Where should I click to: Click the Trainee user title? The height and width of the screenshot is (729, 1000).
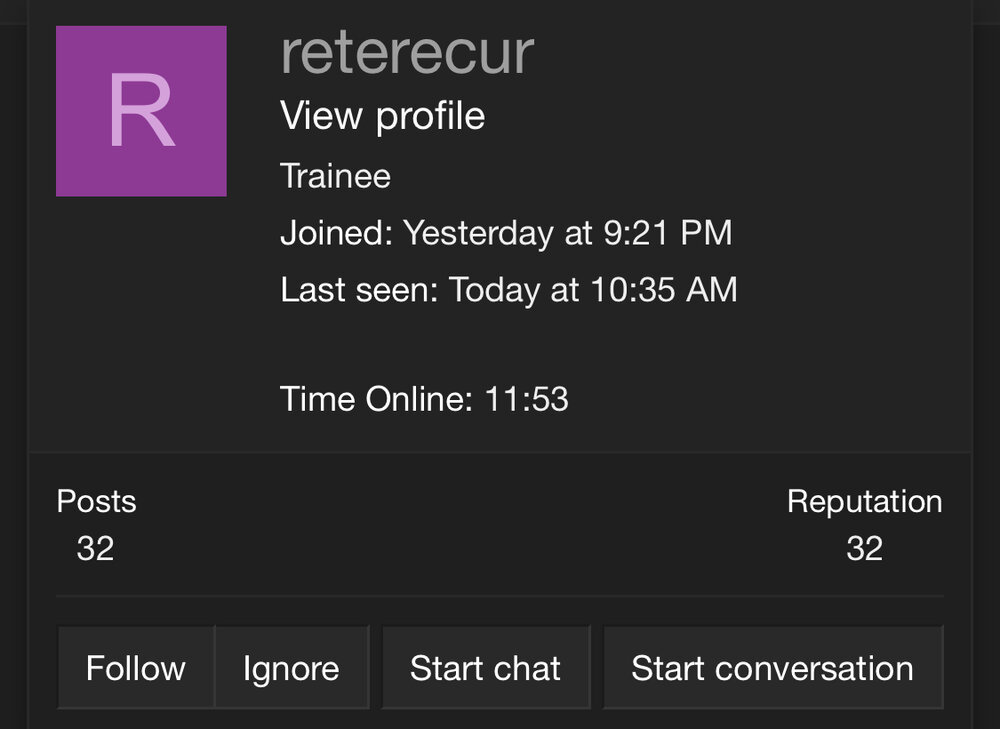[335, 177]
